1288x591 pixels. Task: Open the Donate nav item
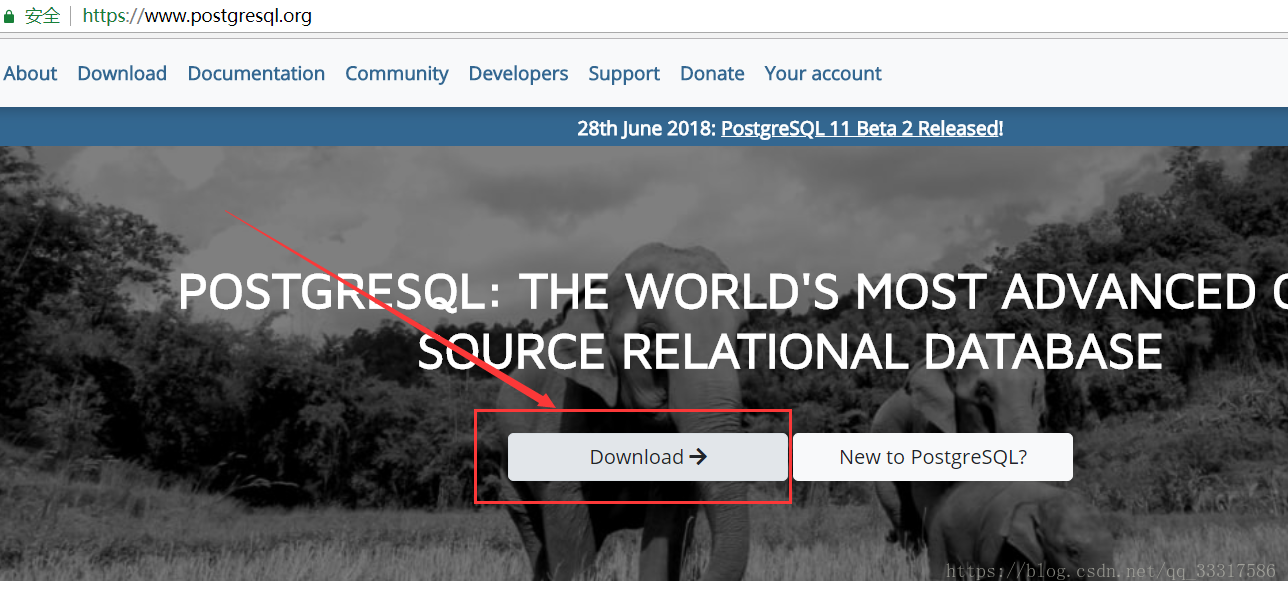(712, 73)
